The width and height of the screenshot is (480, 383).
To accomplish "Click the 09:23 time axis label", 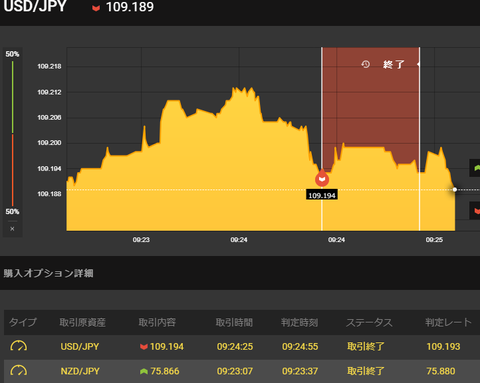I will pyautogui.click(x=141, y=240).
